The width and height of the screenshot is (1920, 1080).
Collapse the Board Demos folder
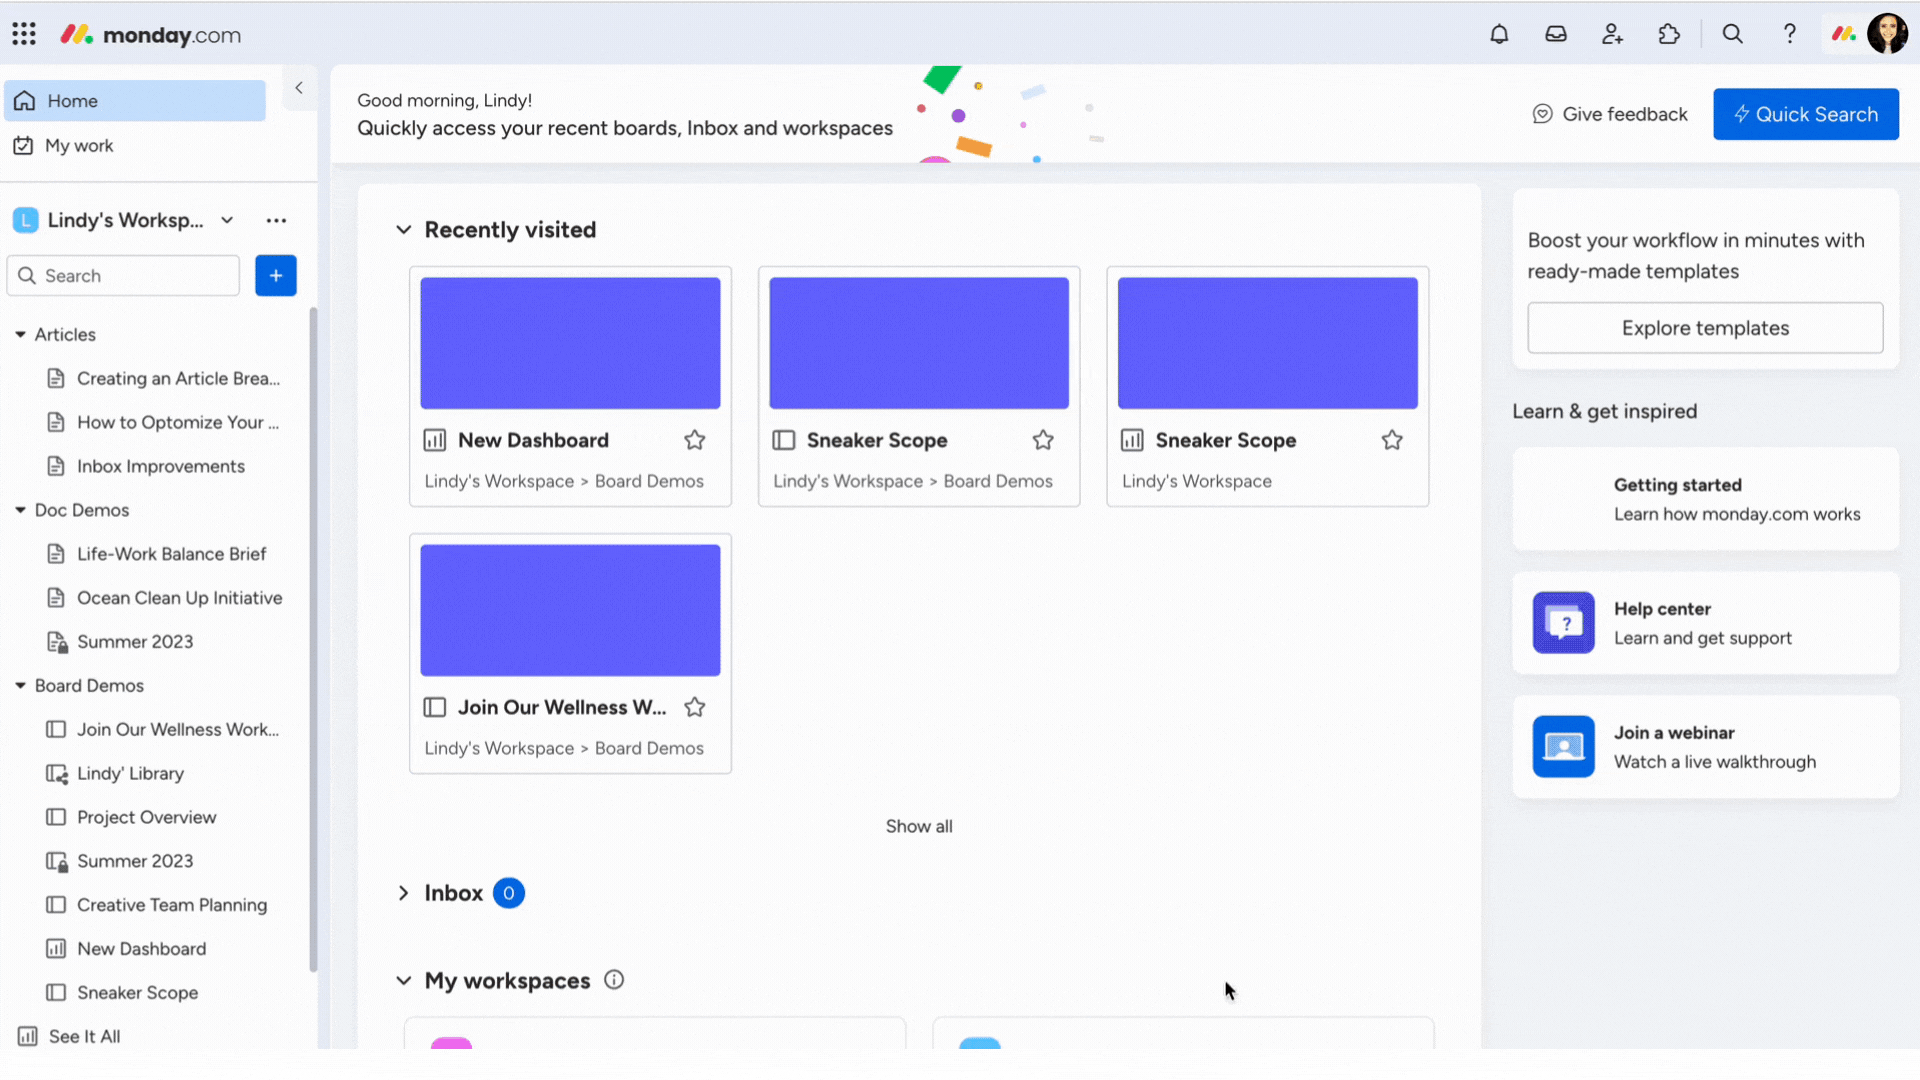point(20,686)
